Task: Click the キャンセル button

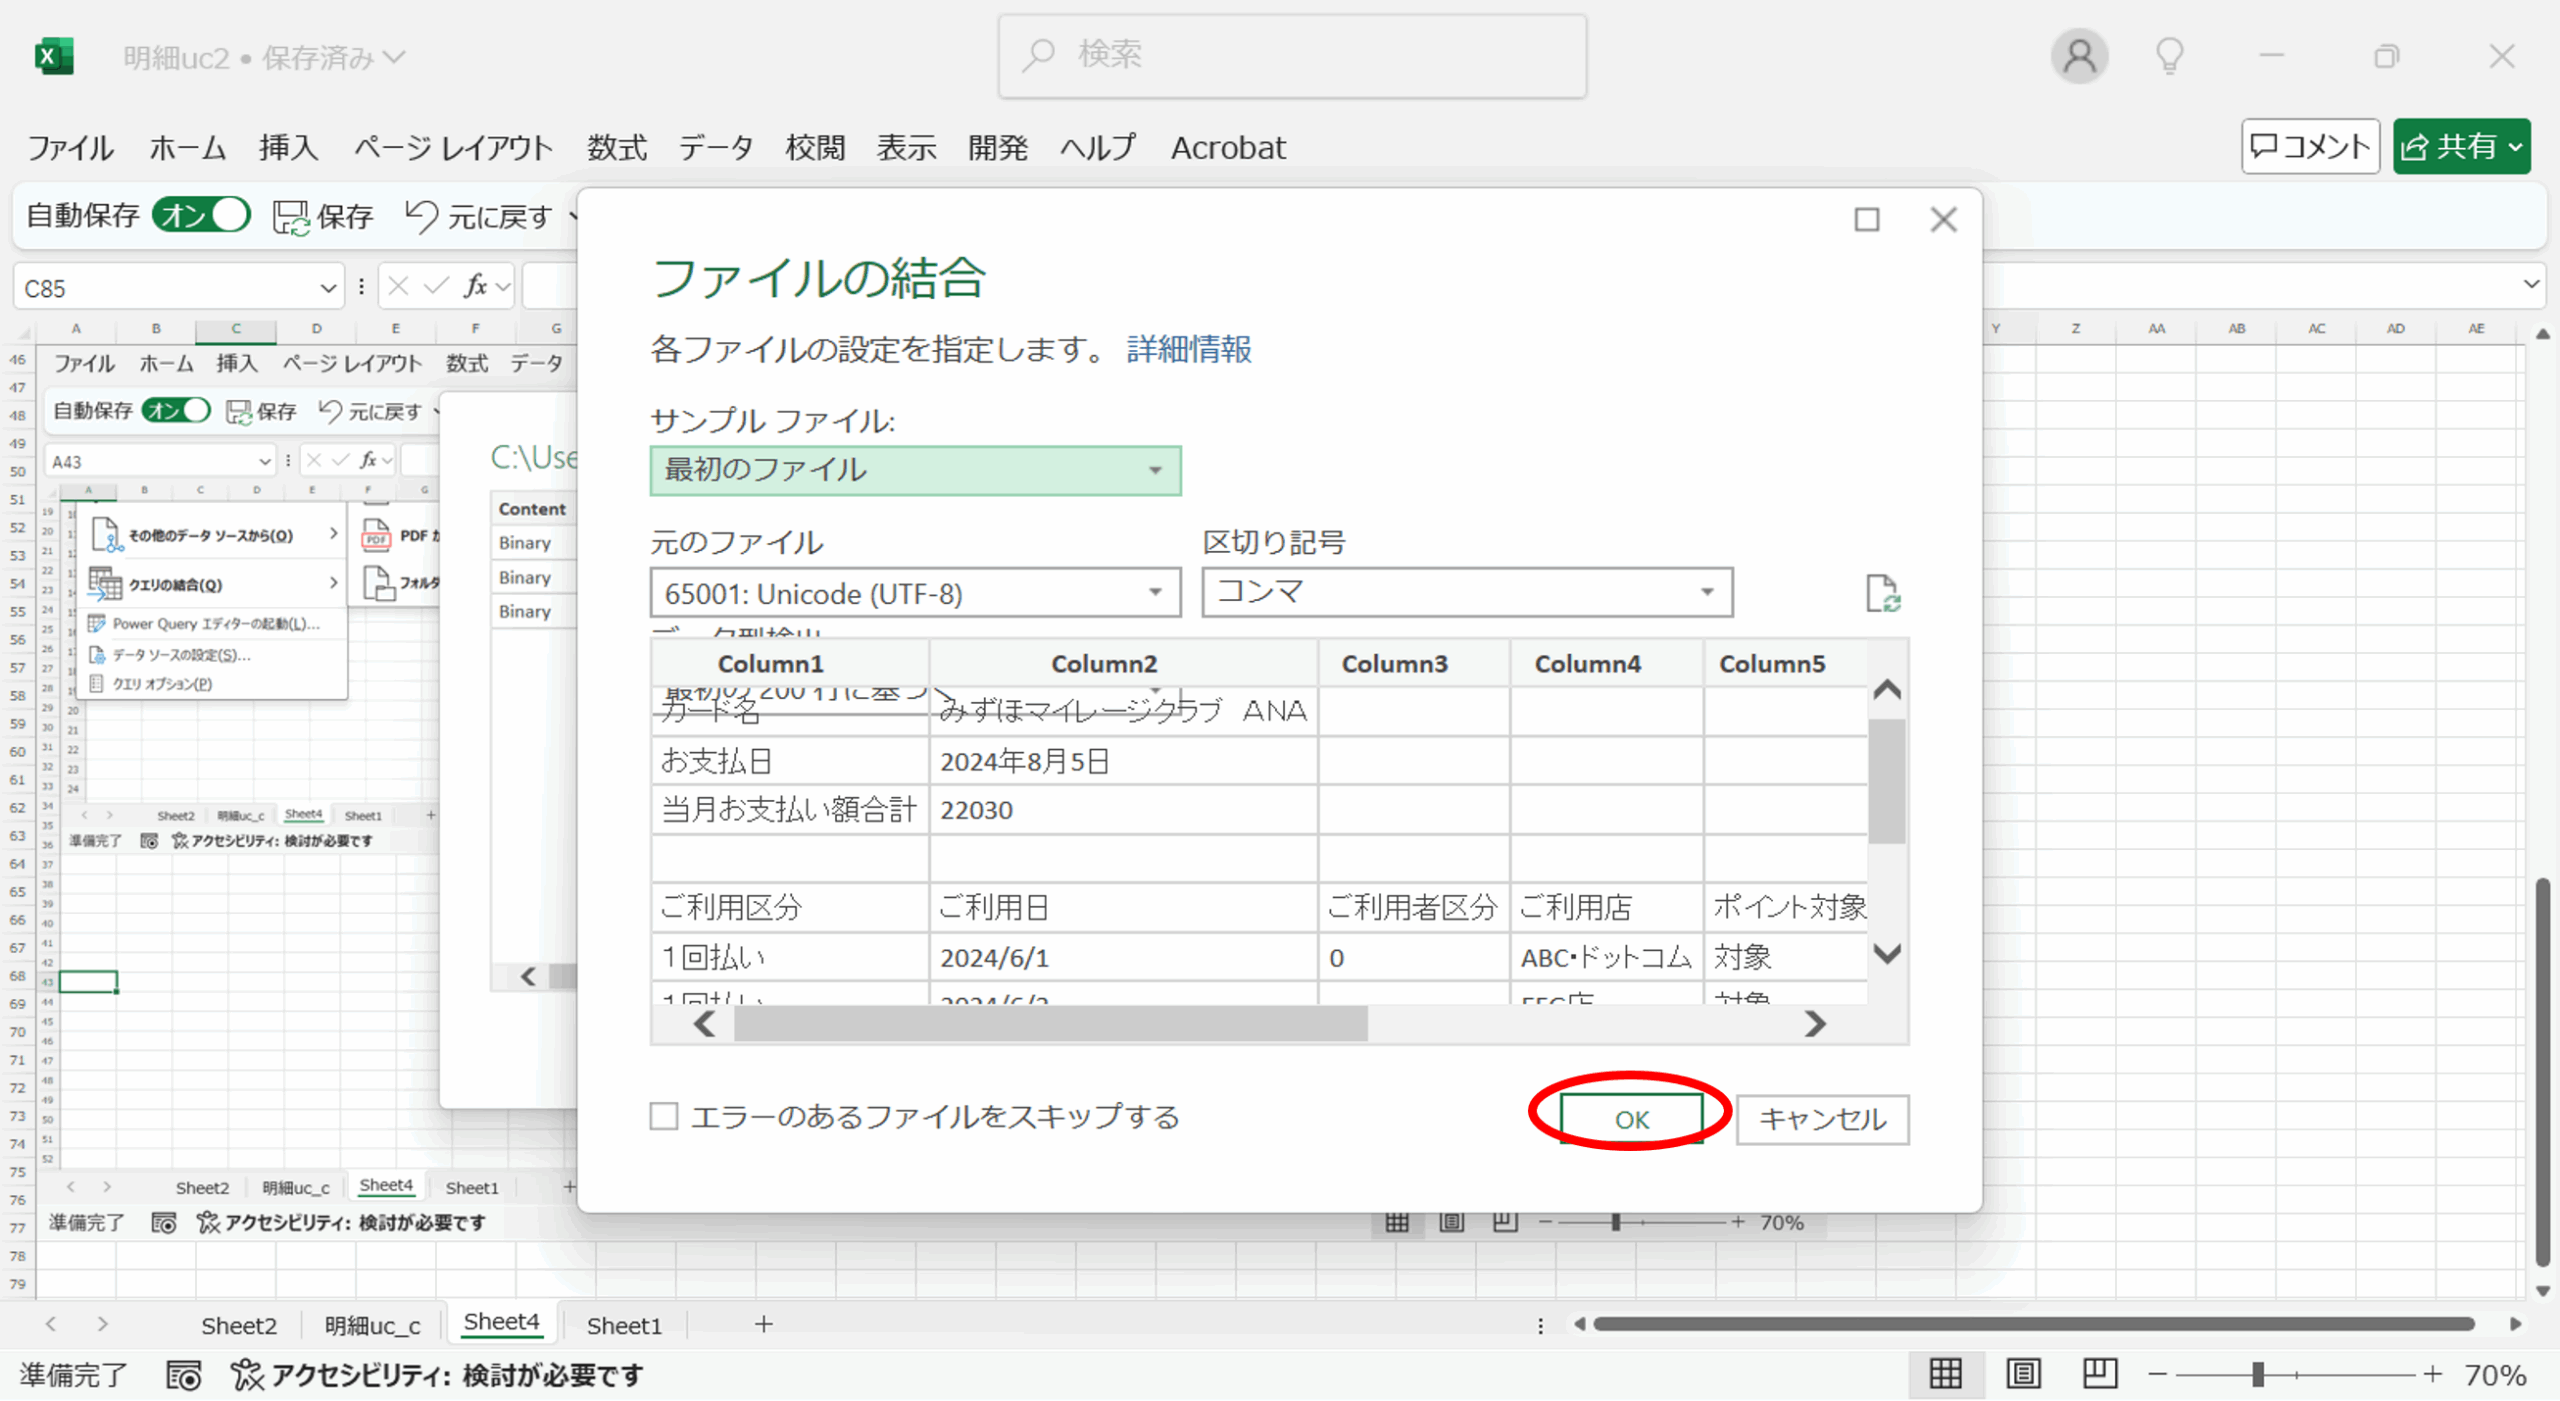Action: [1822, 1119]
